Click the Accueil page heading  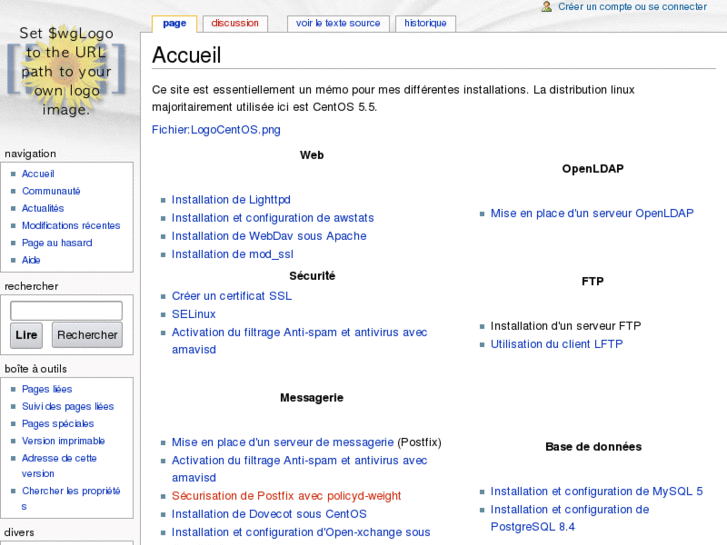coord(186,55)
